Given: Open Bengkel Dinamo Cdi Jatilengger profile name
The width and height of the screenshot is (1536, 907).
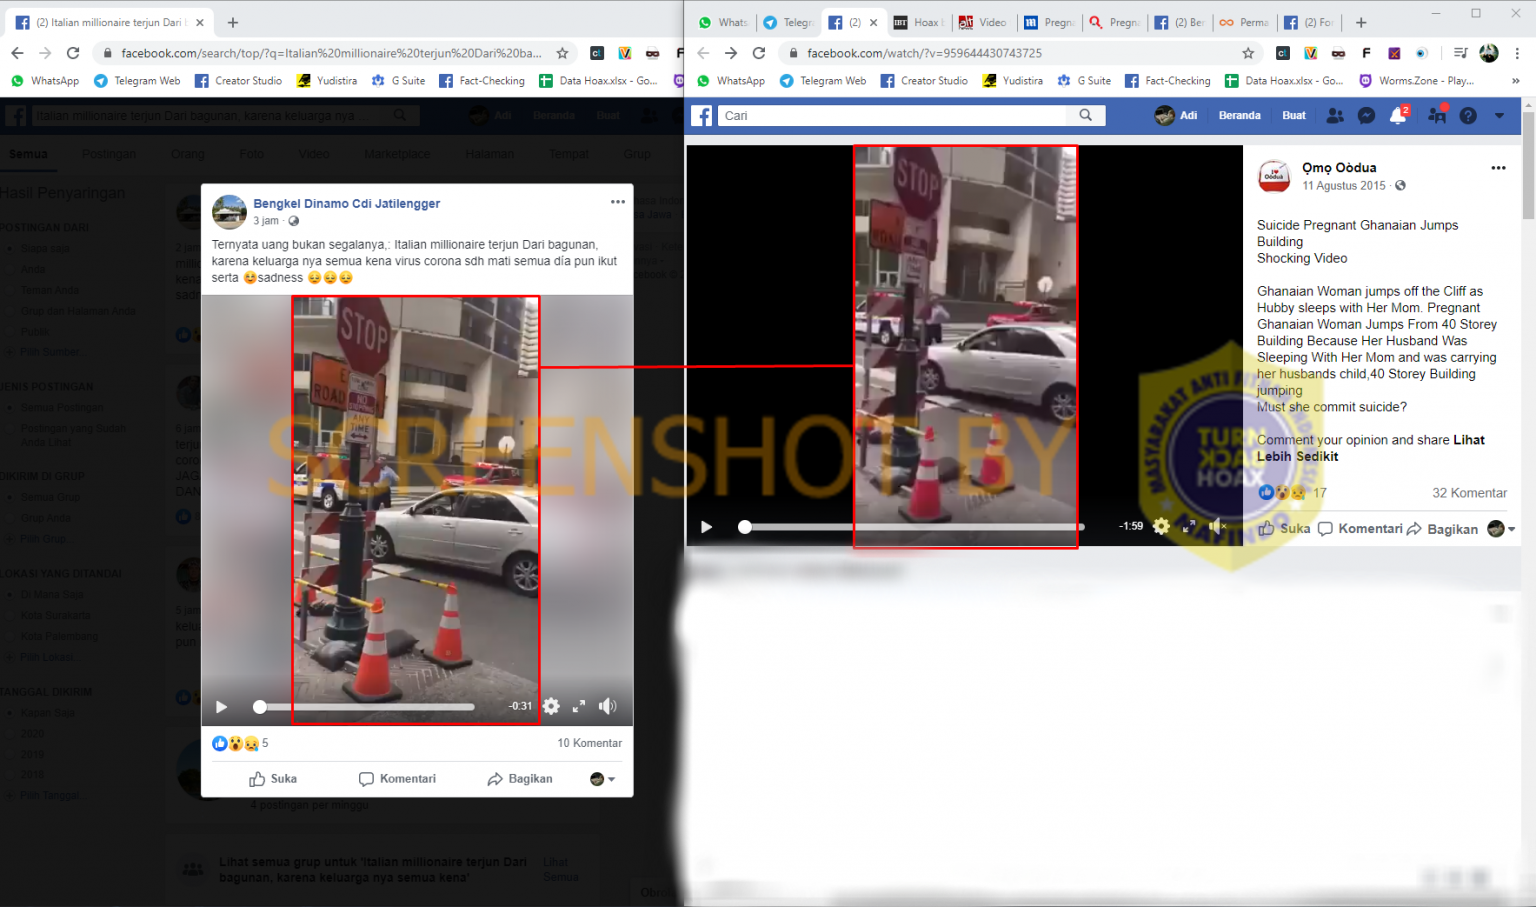Looking at the screenshot, I should [x=346, y=203].
